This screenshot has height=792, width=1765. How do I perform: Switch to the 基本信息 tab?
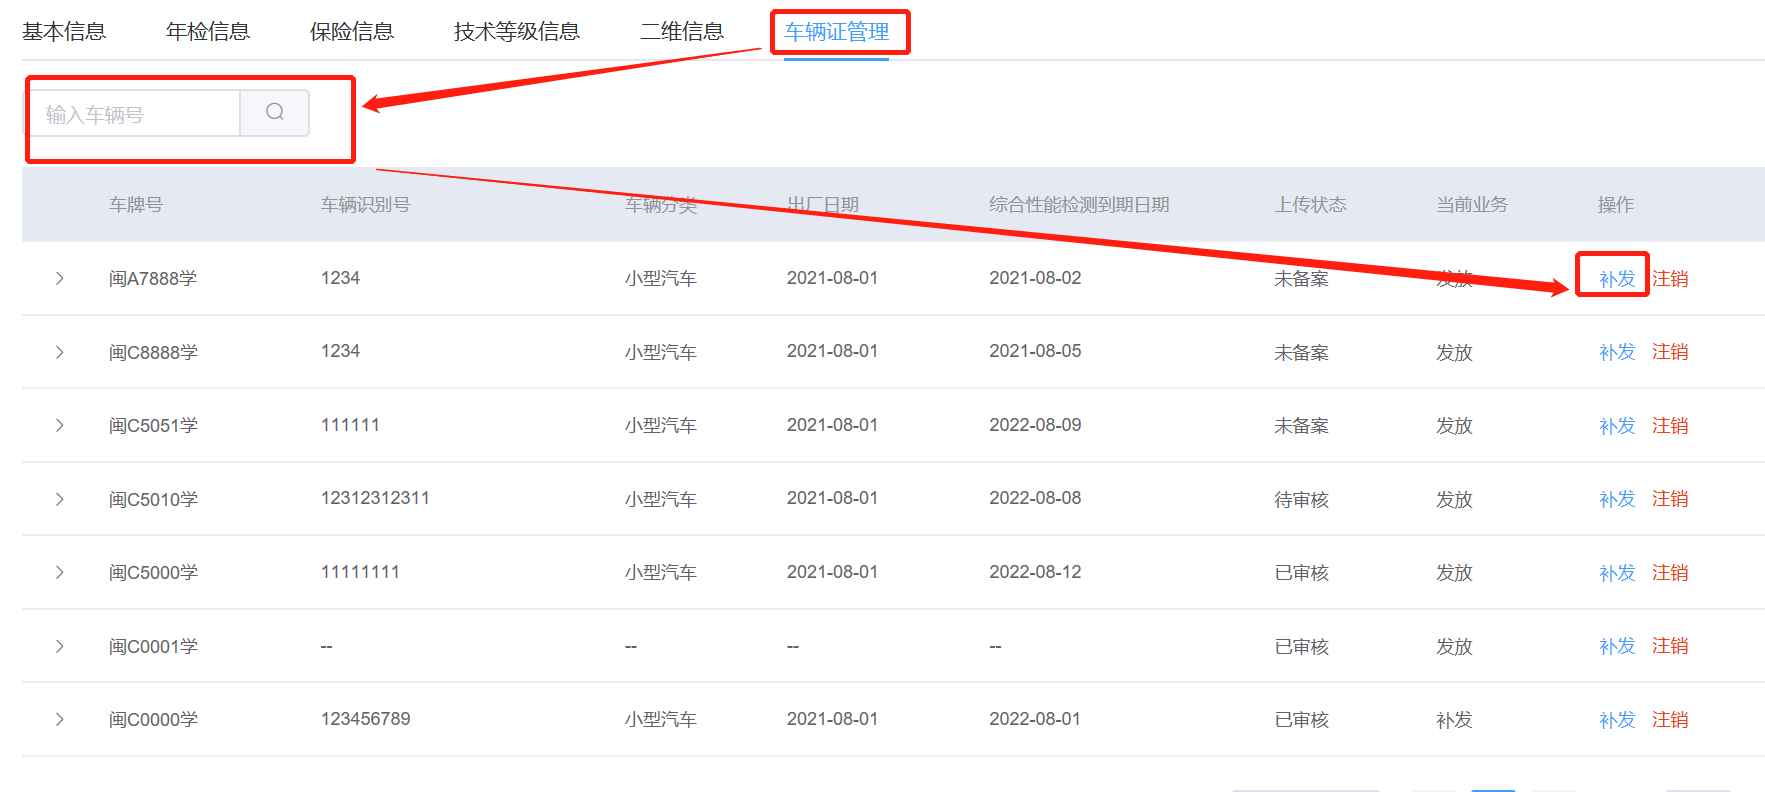[64, 32]
